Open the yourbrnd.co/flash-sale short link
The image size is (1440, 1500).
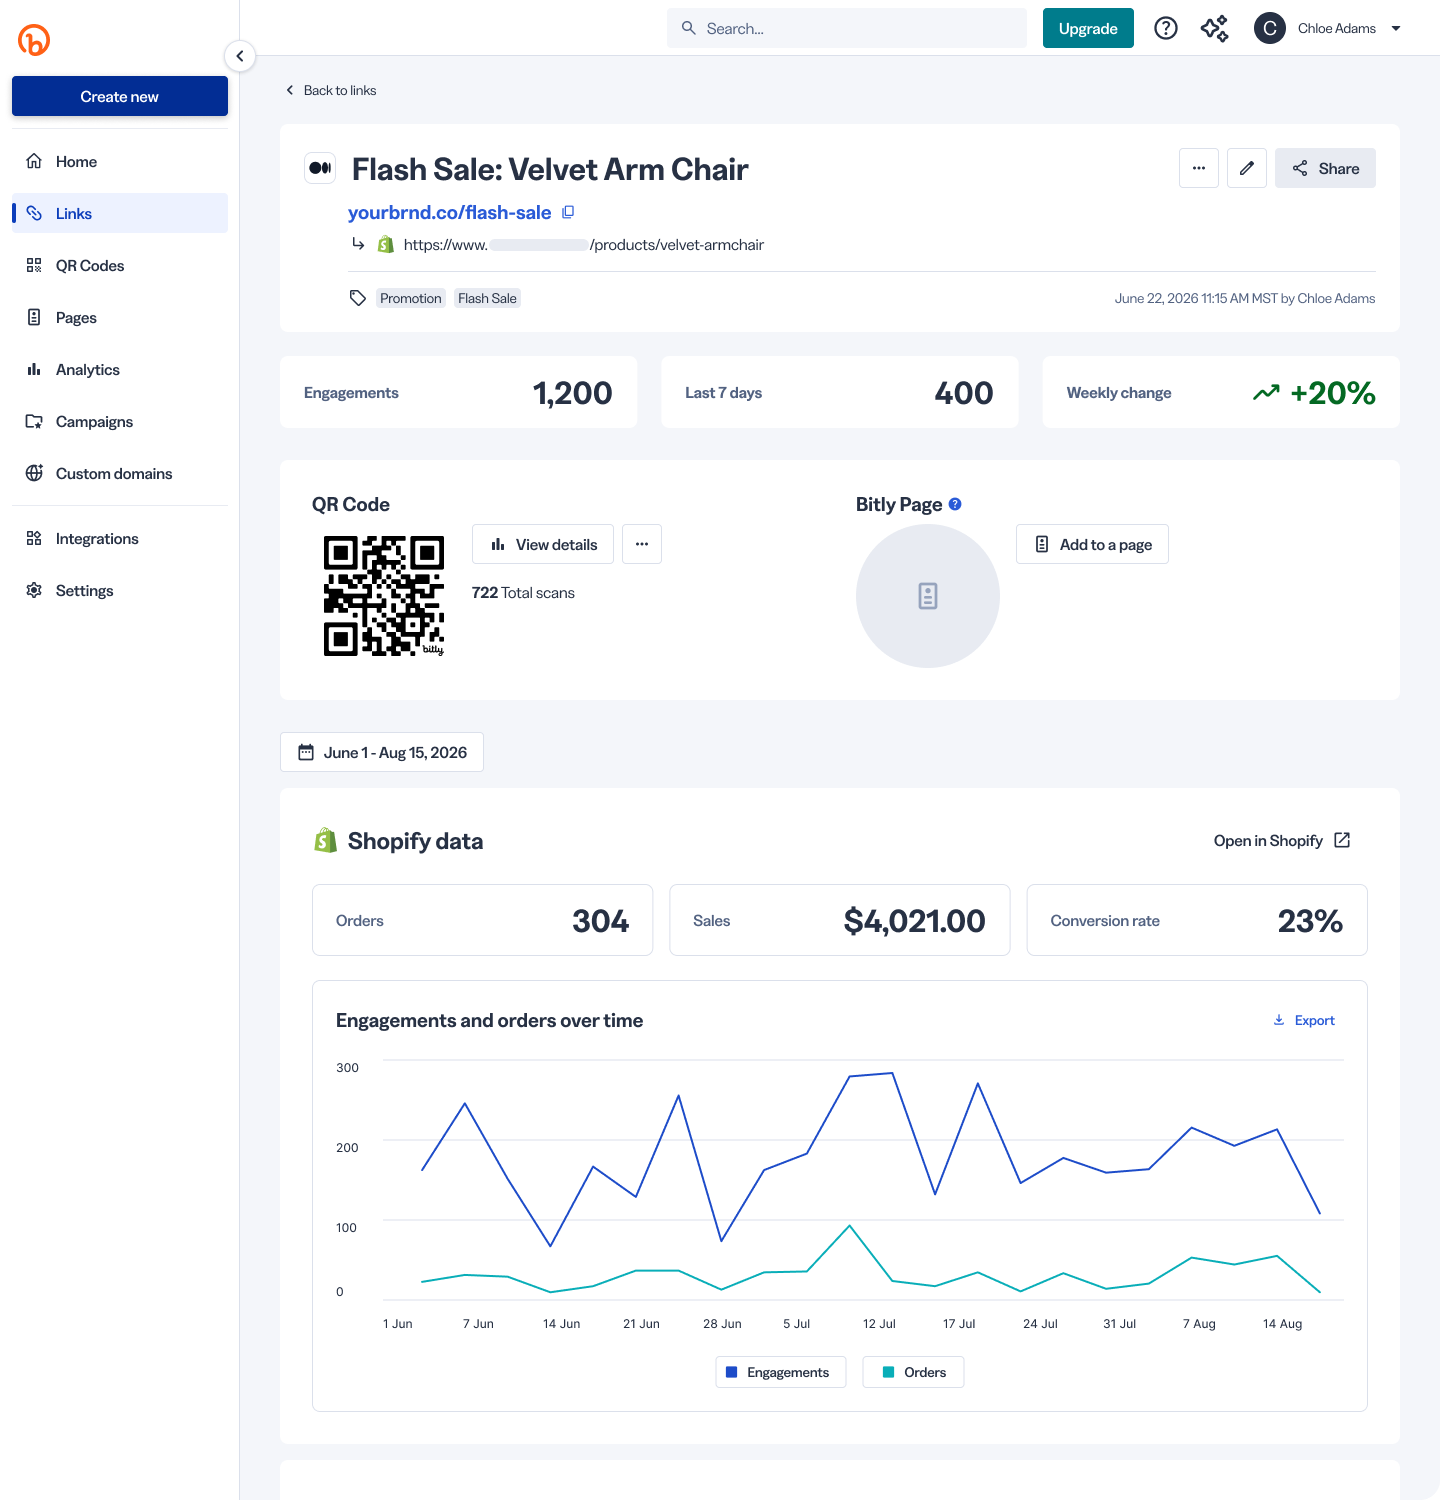(x=449, y=212)
